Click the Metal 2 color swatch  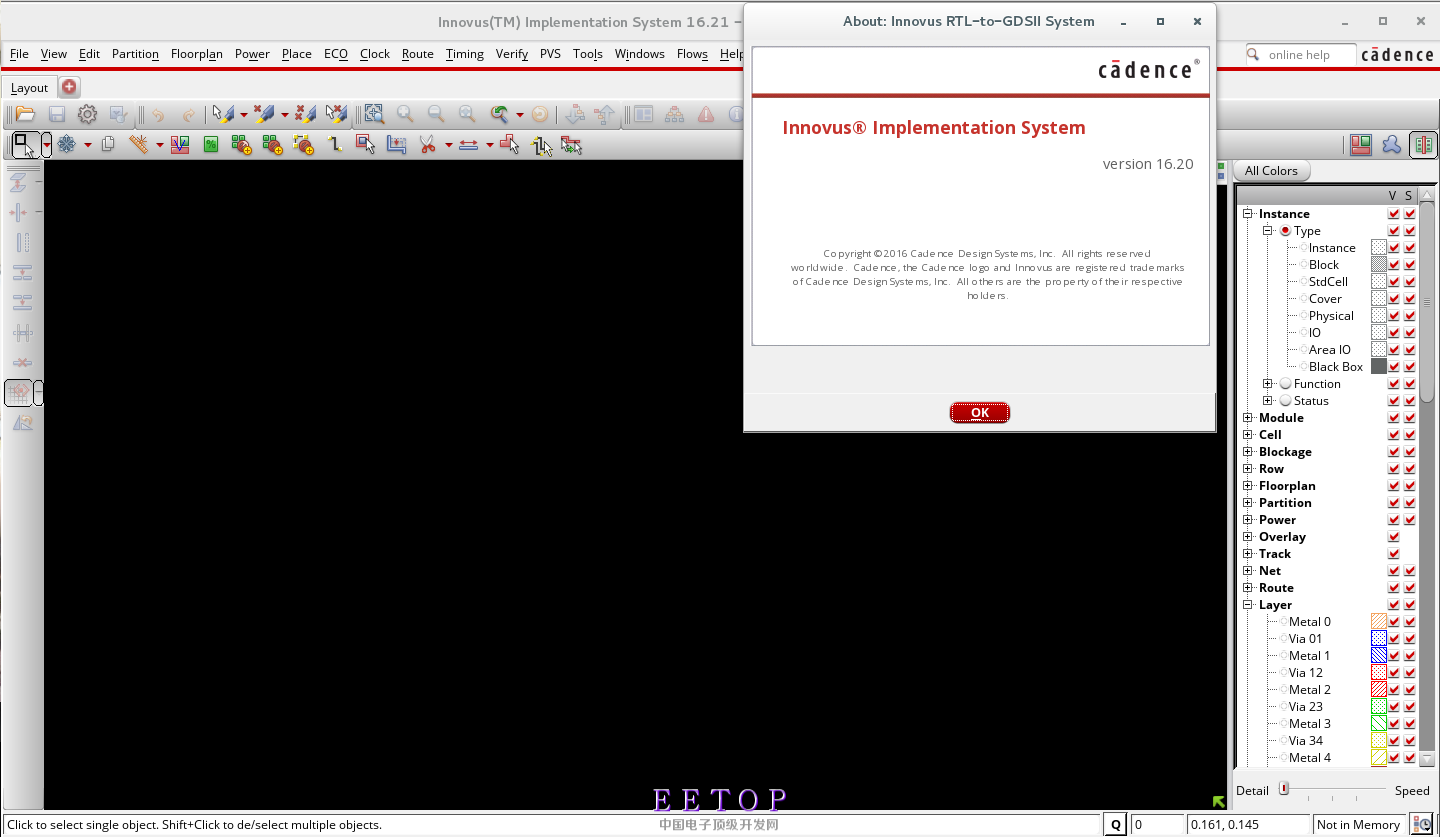point(1379,690)
